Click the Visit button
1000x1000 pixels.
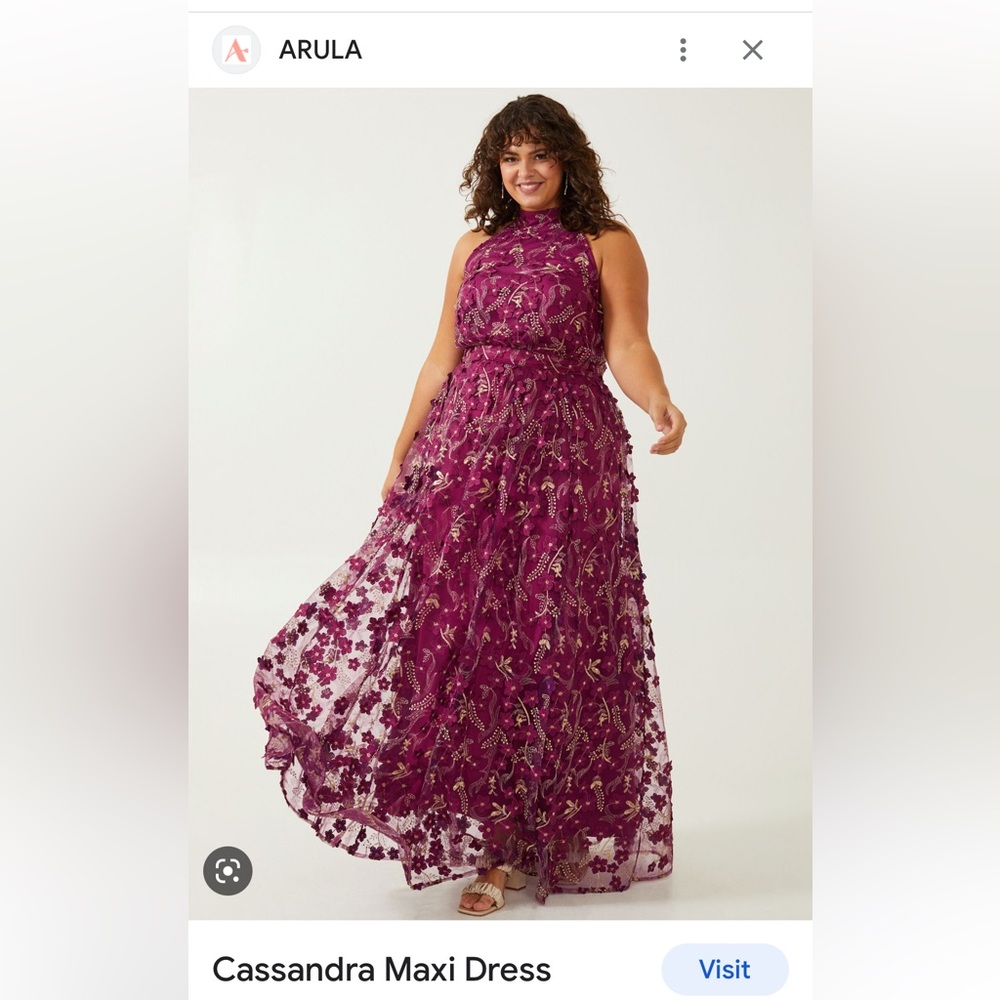click(x=724, y=969)
